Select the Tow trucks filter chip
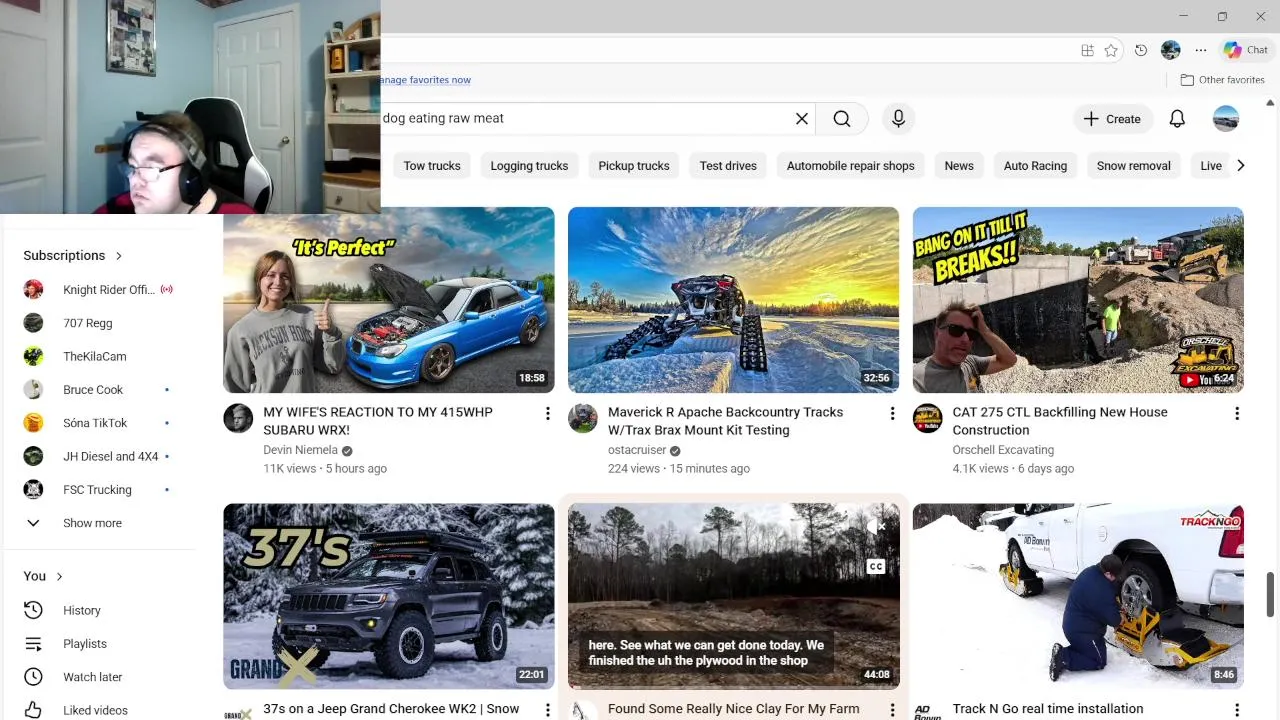 432,166
